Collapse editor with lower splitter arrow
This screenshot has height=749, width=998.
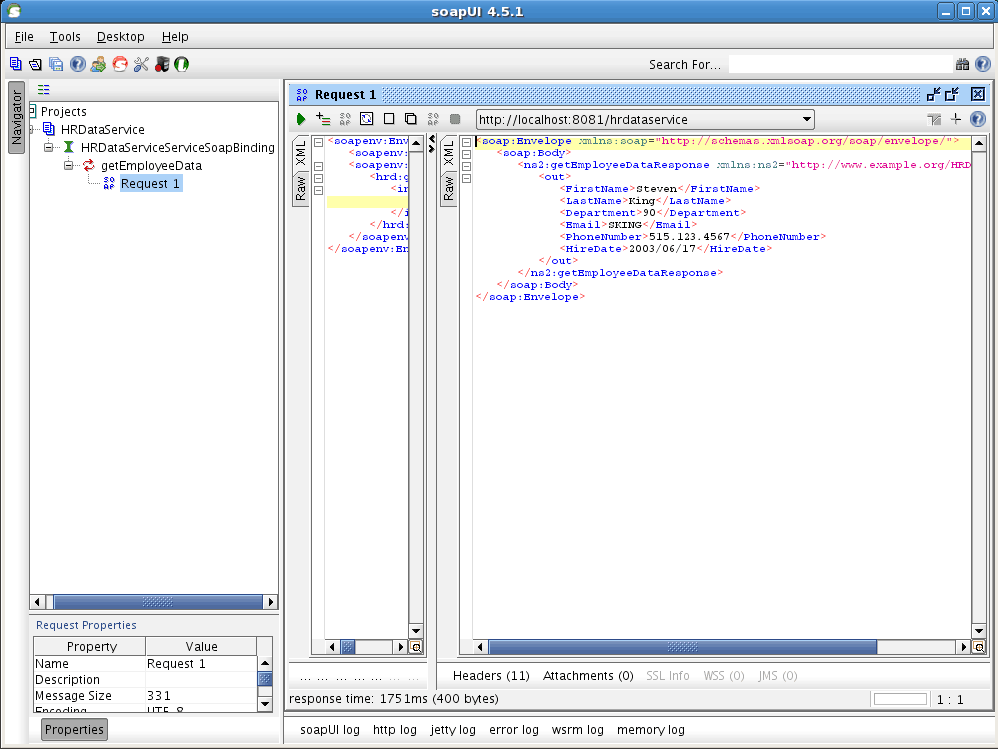pos(432,149)
